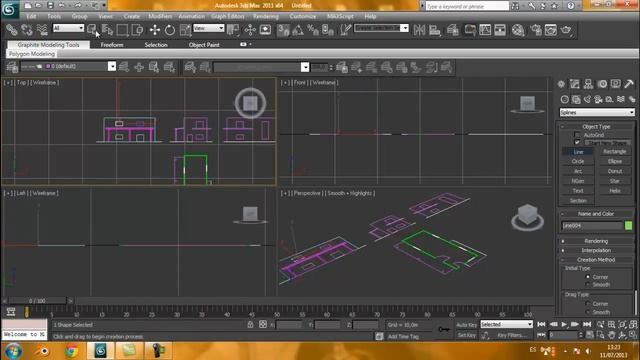Screen dimensions: 640x360
Task: Click the 0 / 100 time slider
Action: point(37,301)
